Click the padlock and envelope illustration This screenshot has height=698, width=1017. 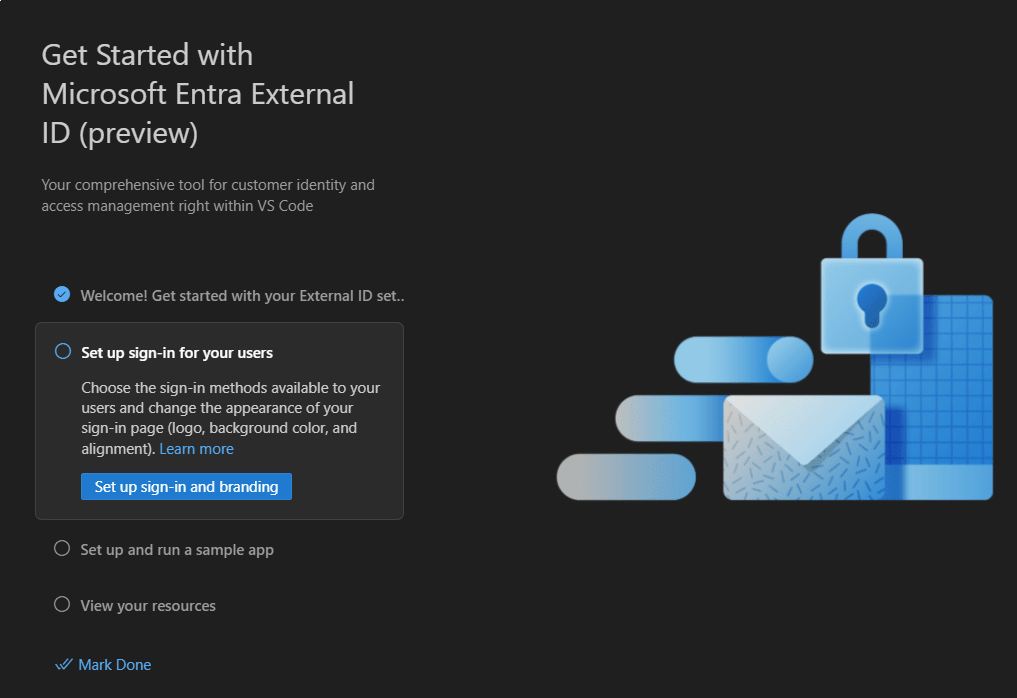[x=775, y=357]
